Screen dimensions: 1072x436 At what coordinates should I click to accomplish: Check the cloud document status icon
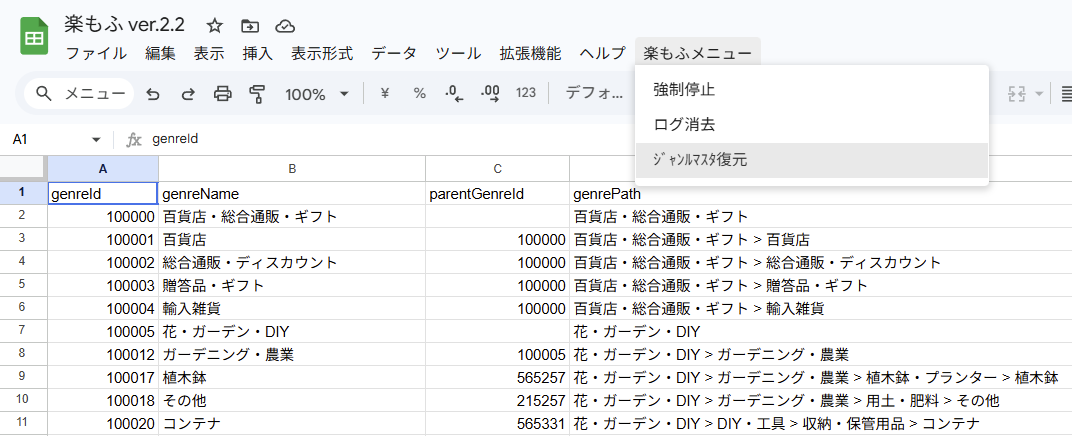click(285, 26)
